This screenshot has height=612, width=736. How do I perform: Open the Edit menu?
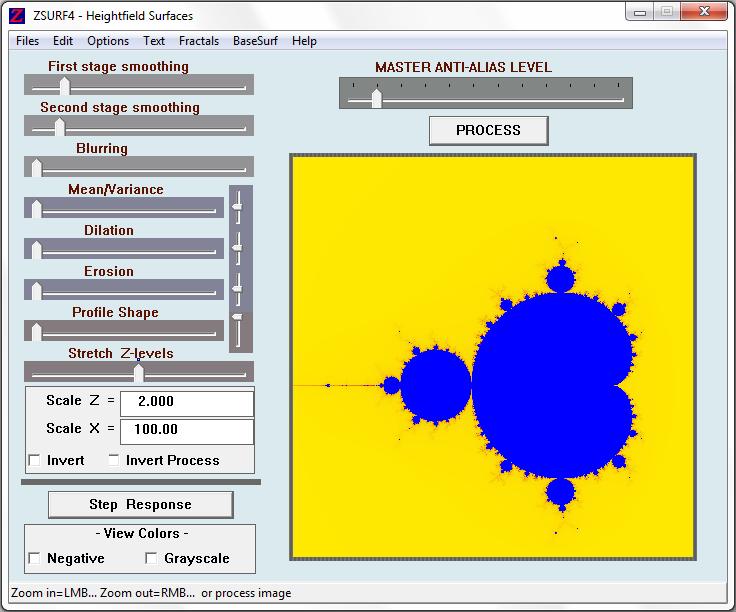pyautogui.click(x=63, y=41)
